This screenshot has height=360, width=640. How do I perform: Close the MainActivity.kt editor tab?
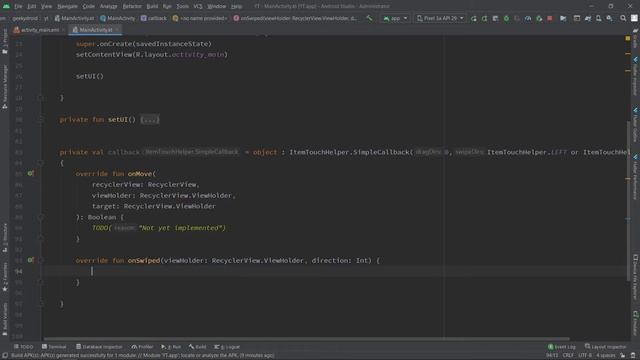[x=118, y=30]
